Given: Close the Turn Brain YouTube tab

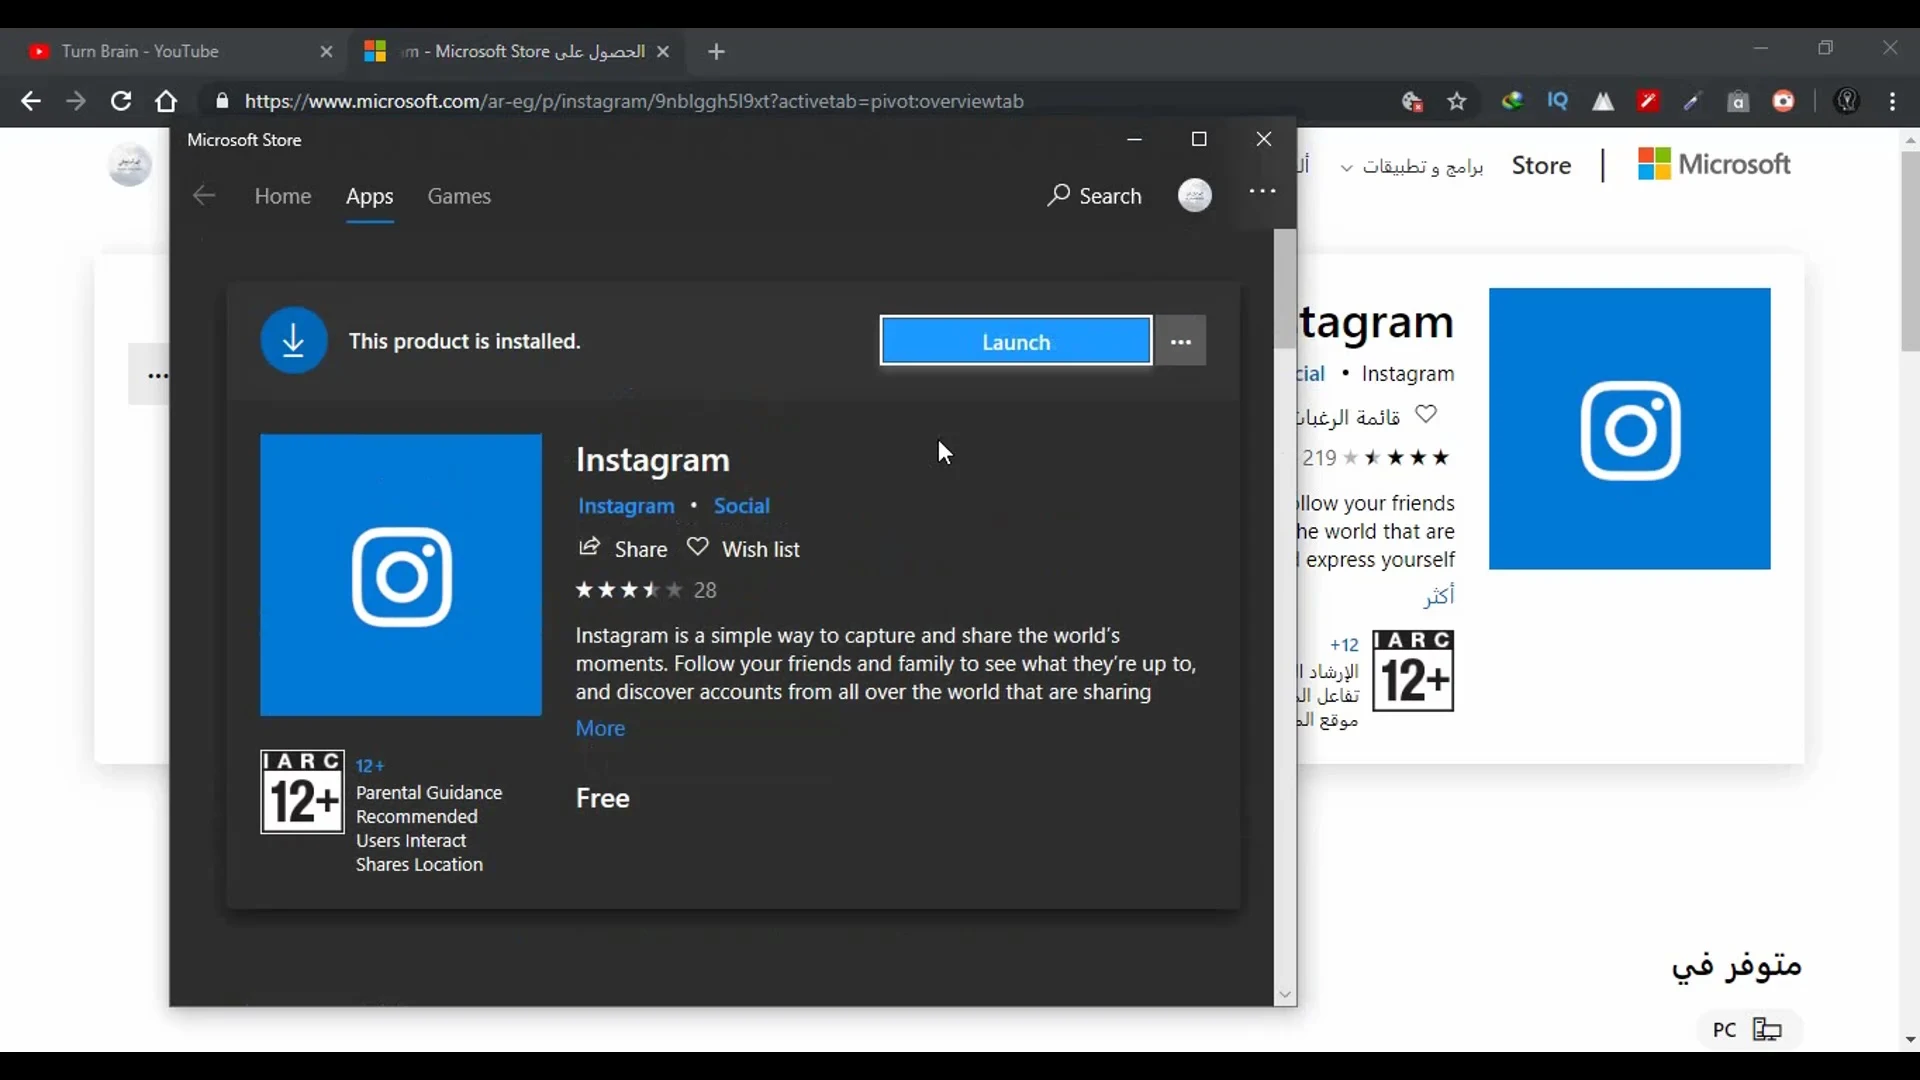Looking at the screenshot, I should (326, 52).
